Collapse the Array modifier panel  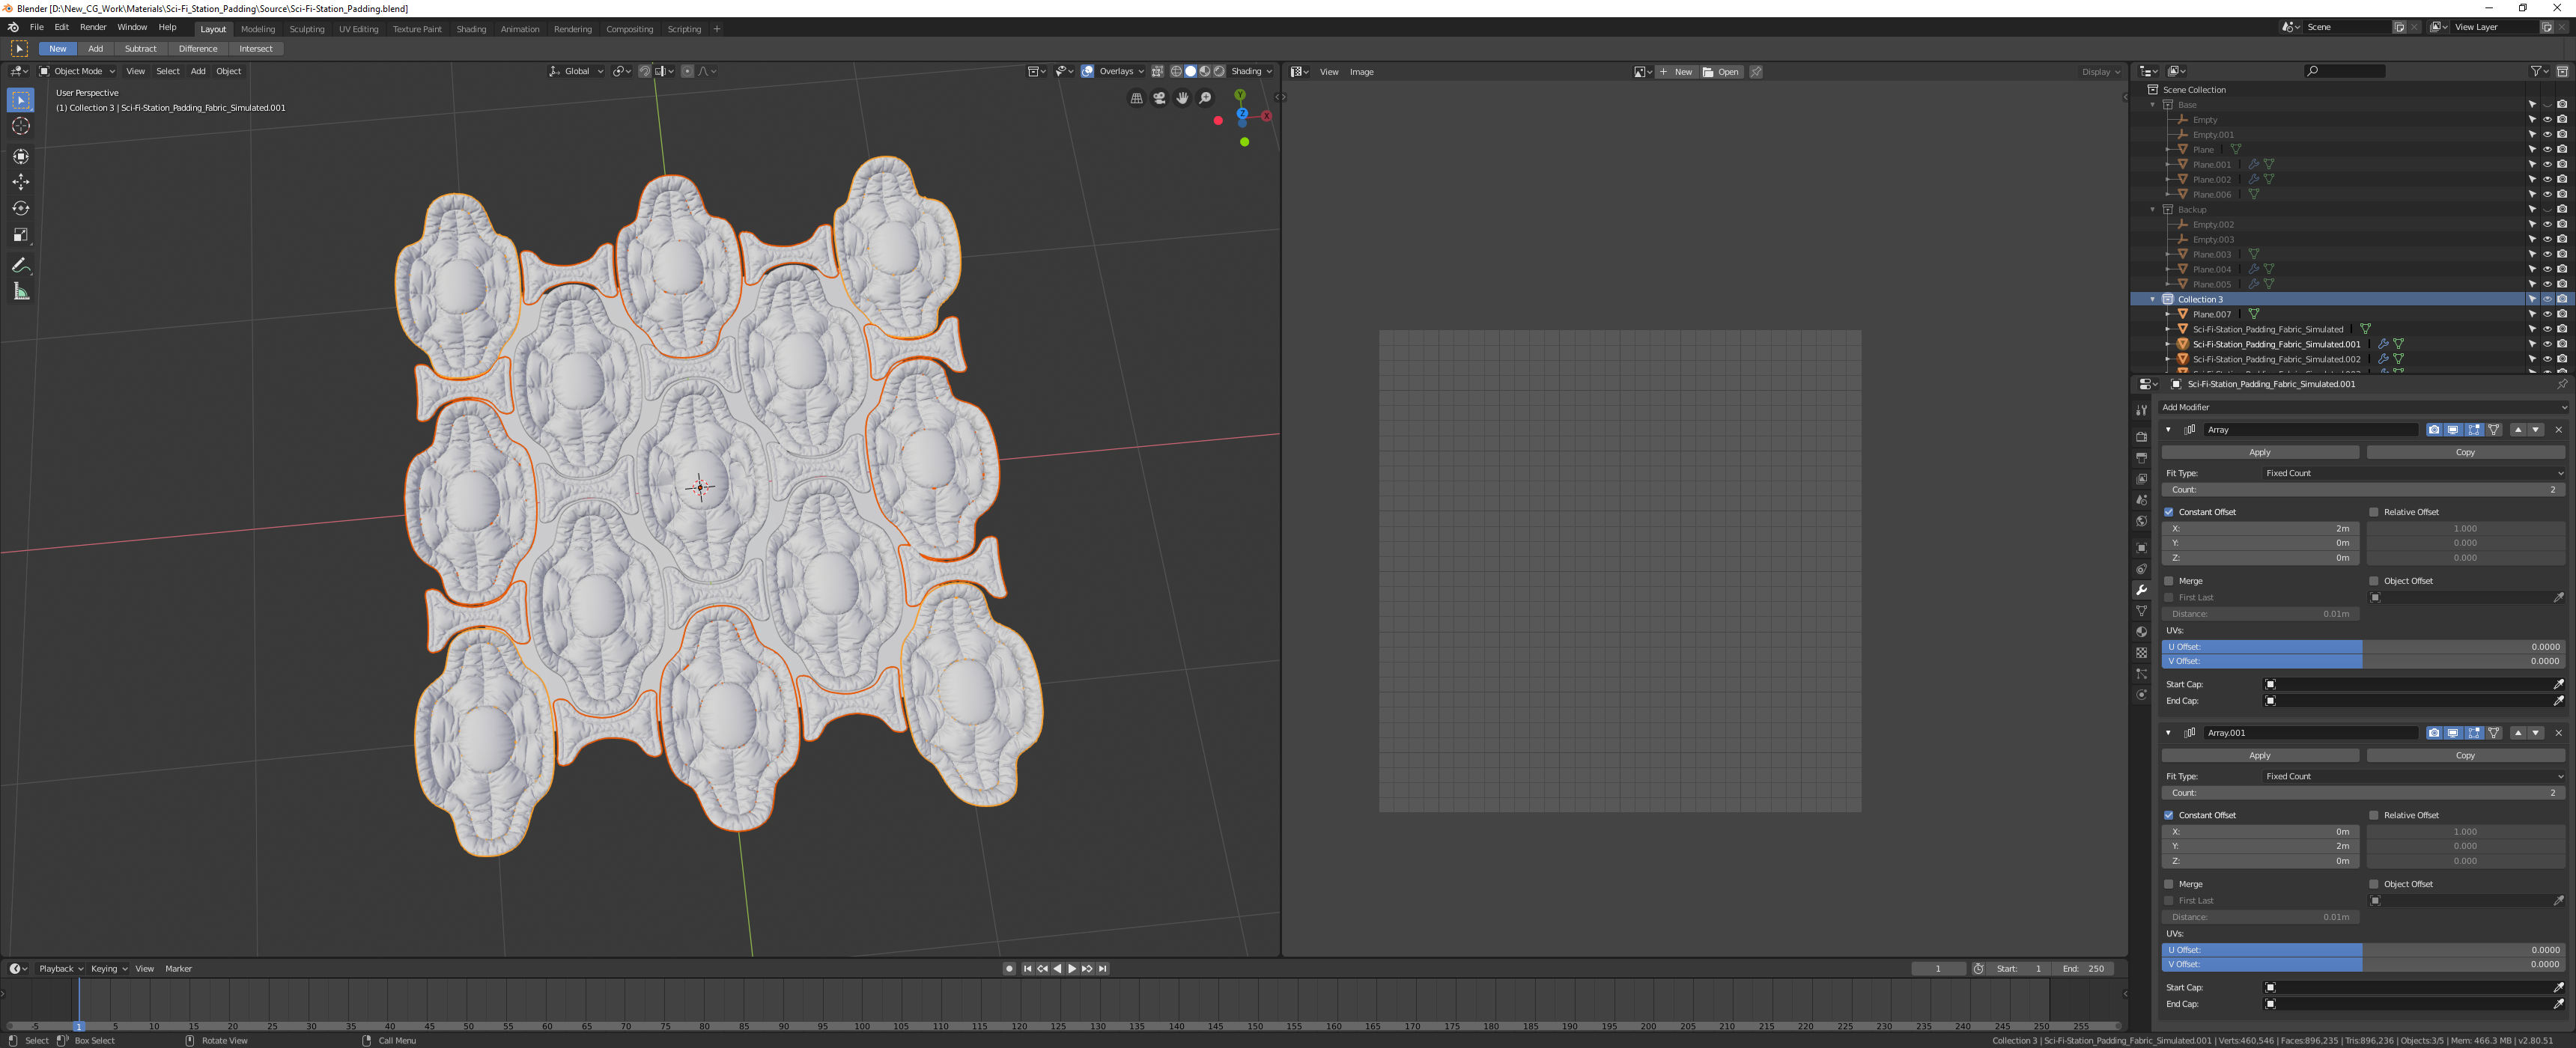click(2168, 430)
